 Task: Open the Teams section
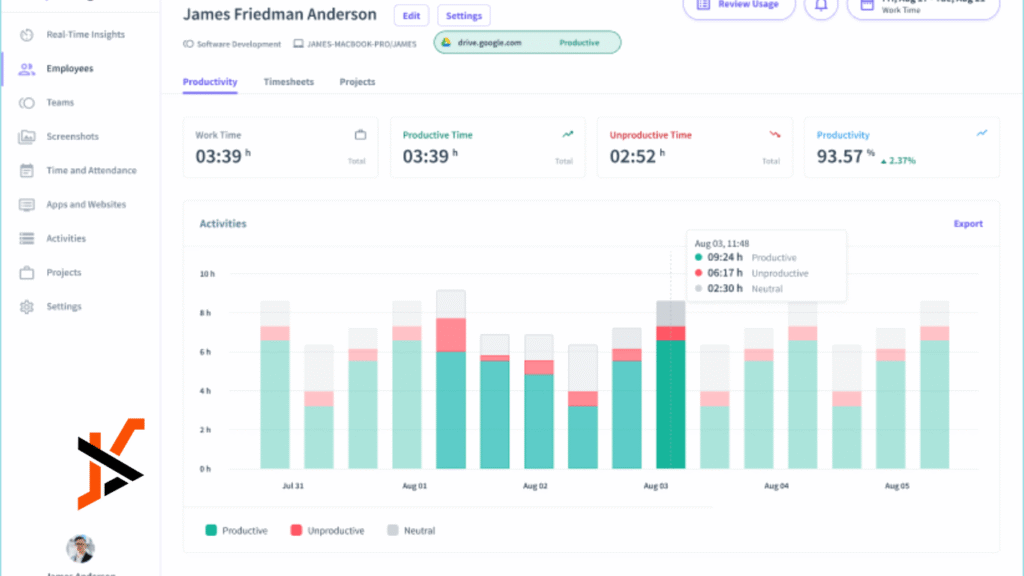[58, 102]
